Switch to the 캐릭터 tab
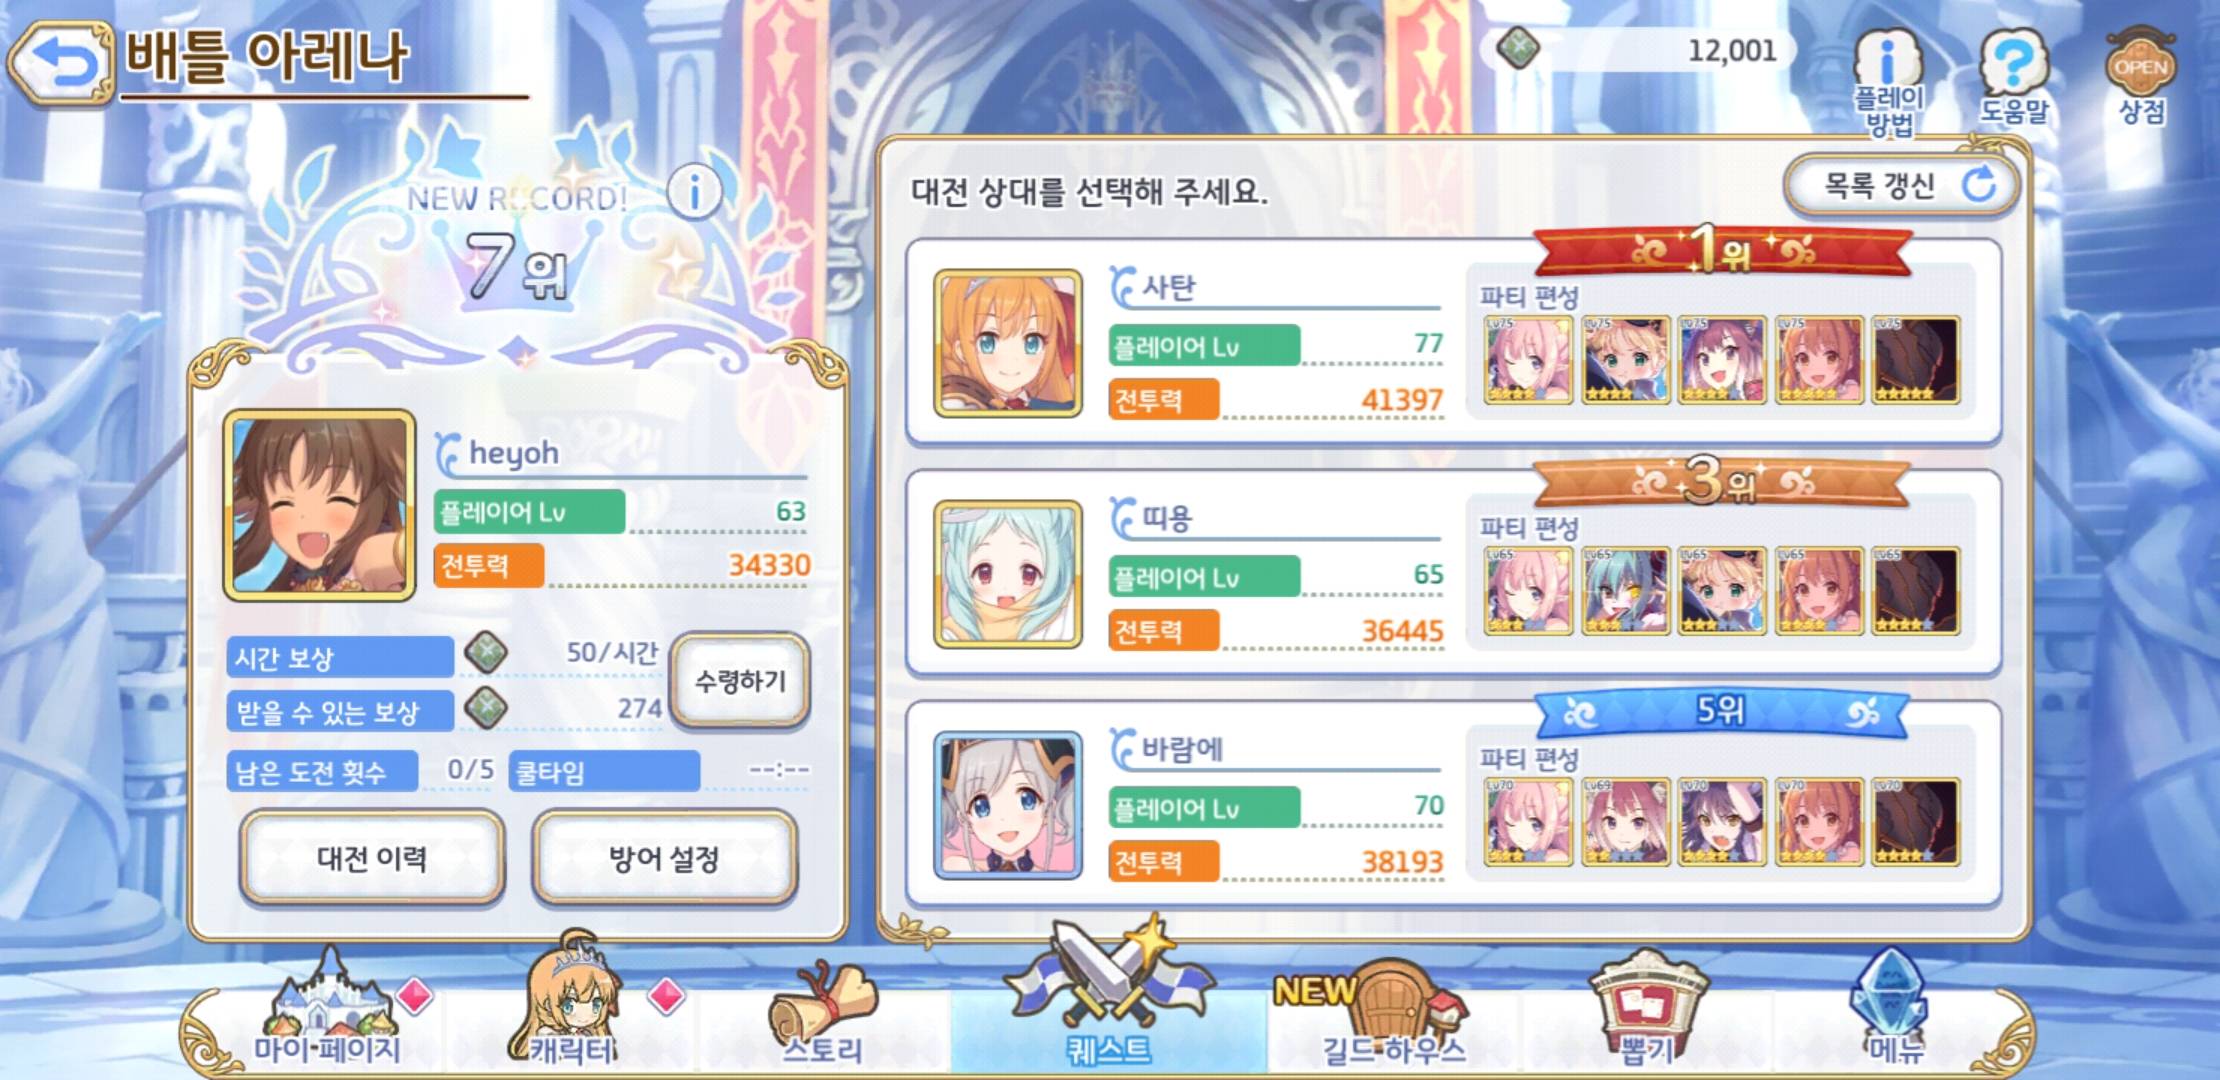Image resolution: width=2220 pixels, height=1080 pixels. pos(572,1005)
